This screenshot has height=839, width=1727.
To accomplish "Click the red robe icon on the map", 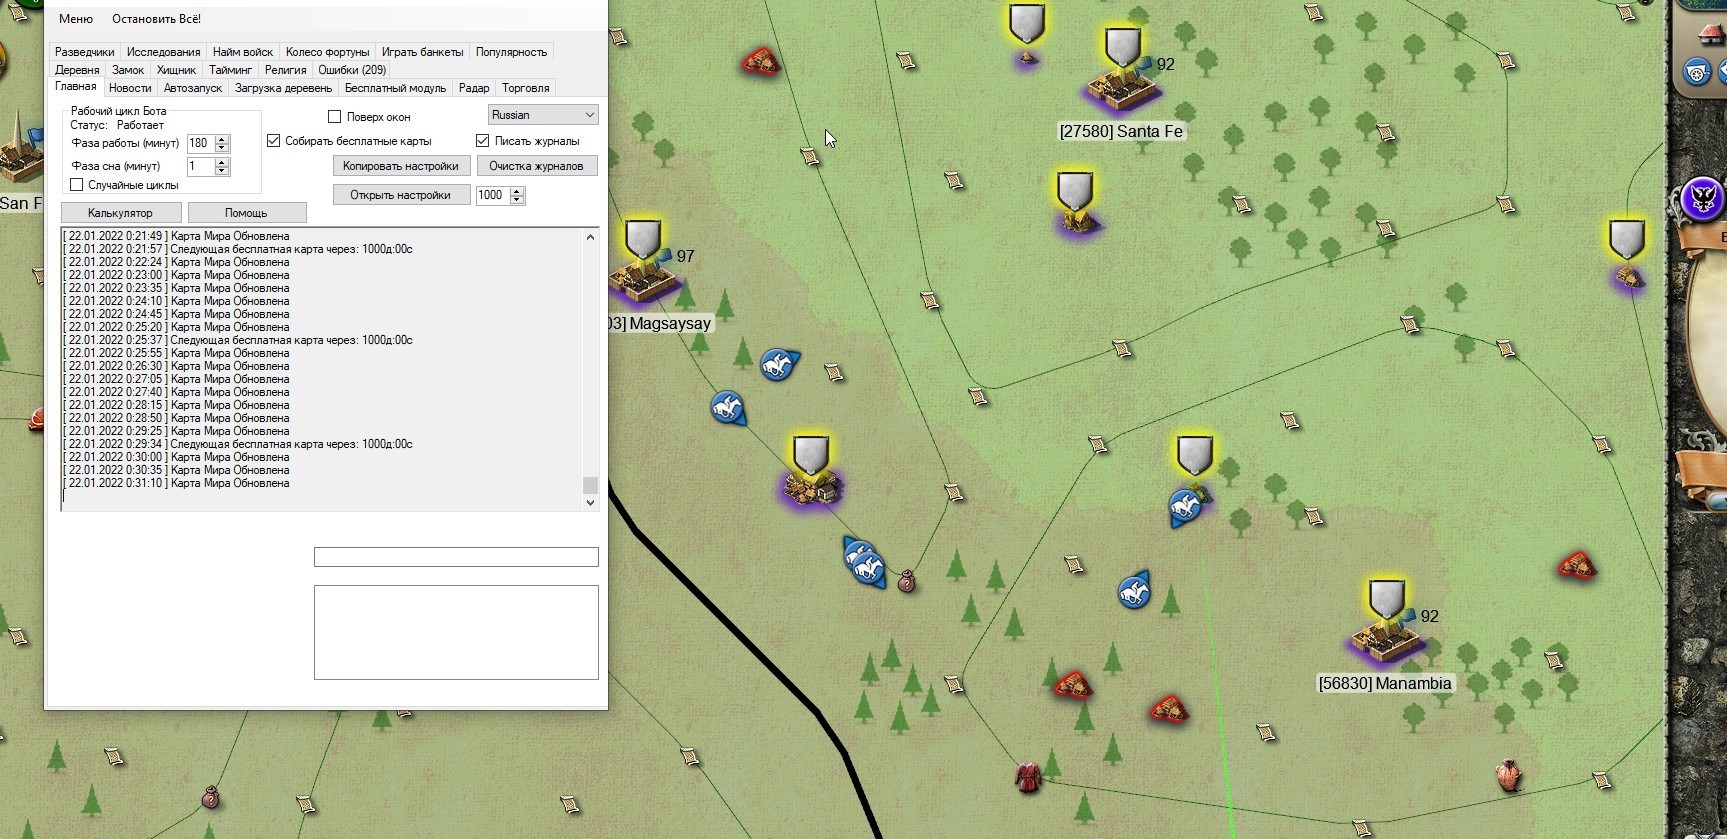I will click(1028, 777).
